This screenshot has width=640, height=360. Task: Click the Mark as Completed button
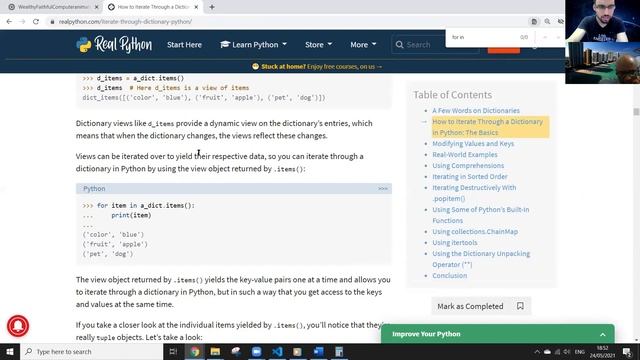pos(481,306)
